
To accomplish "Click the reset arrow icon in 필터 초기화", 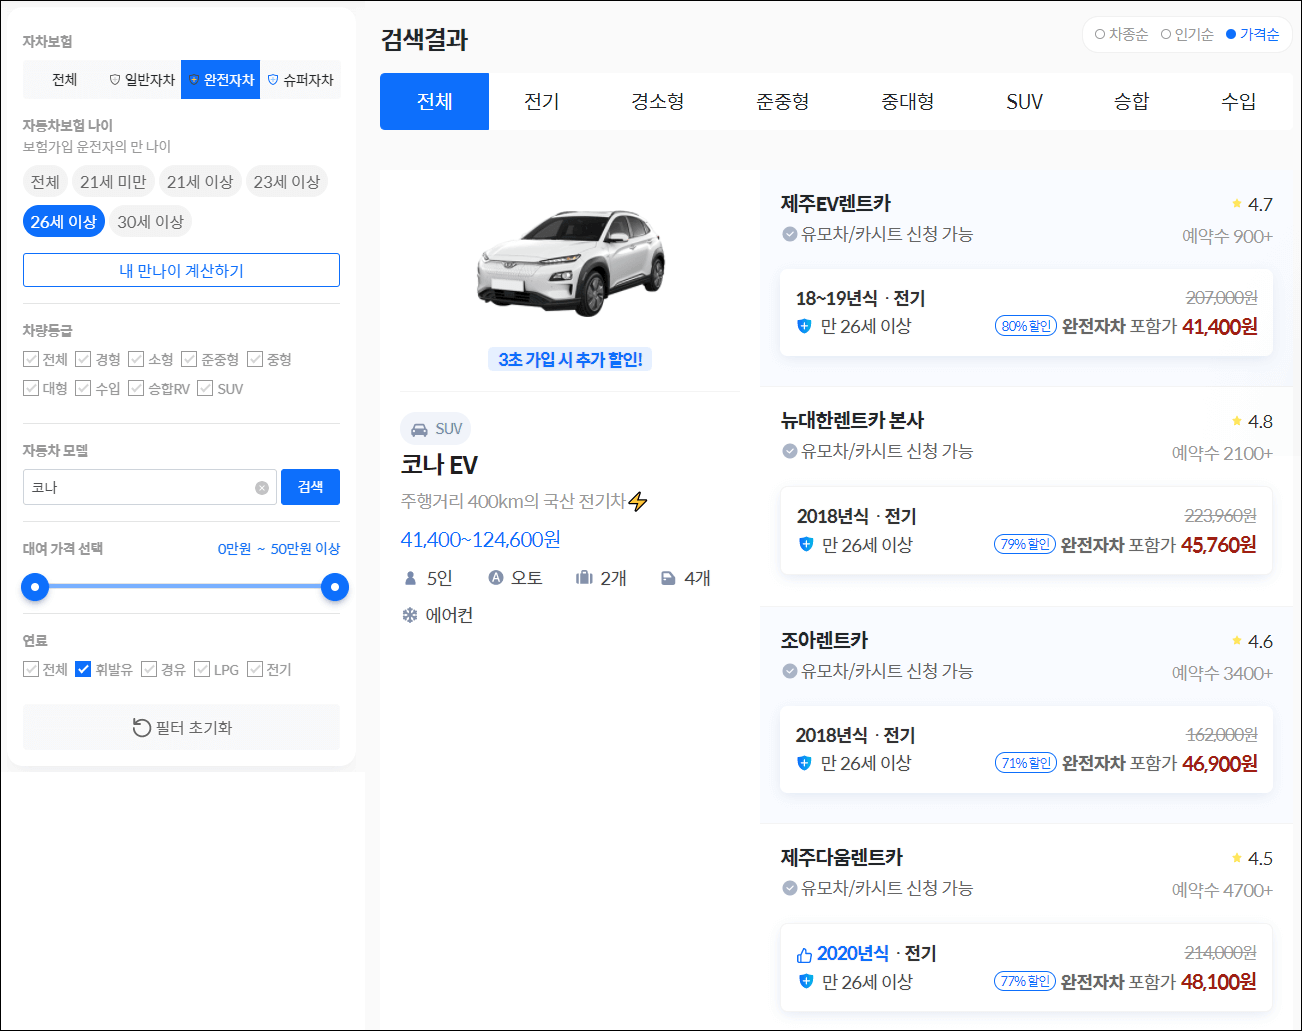I will click(x=142, y=728).
